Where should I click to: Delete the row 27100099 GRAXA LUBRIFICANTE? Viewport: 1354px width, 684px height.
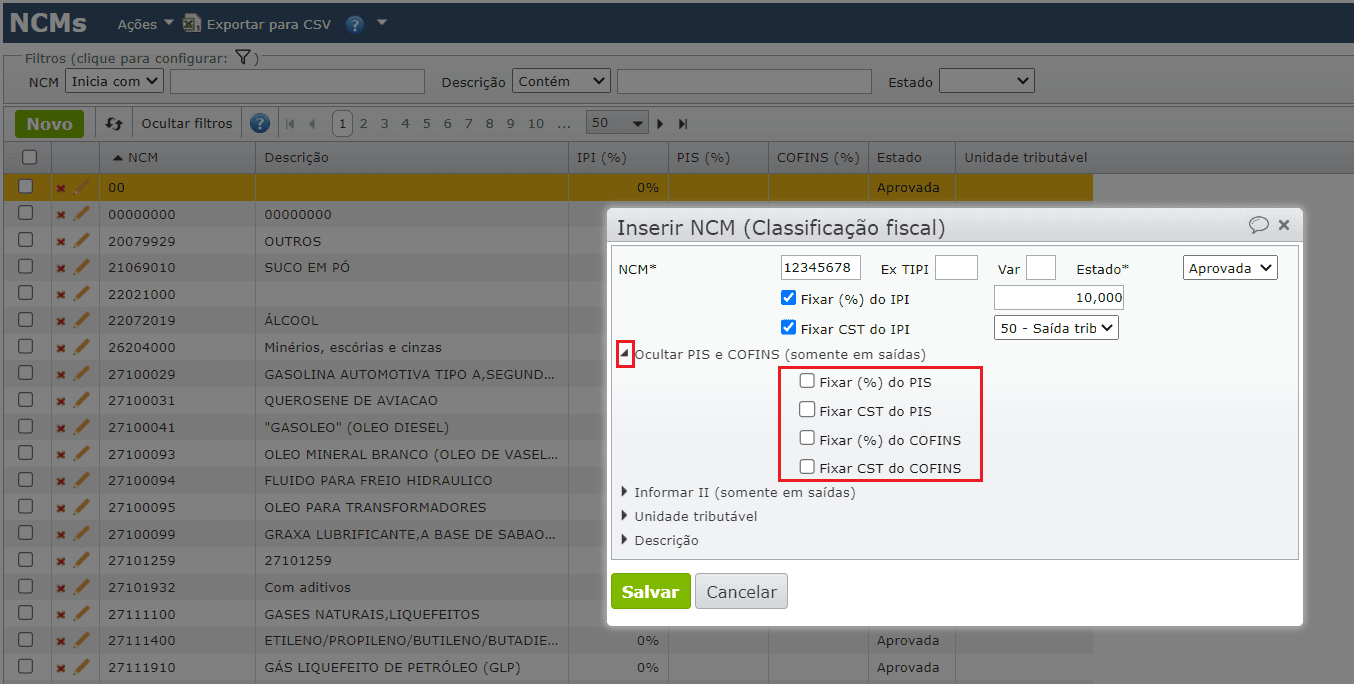pyautogui.click(x=61, y=534)
